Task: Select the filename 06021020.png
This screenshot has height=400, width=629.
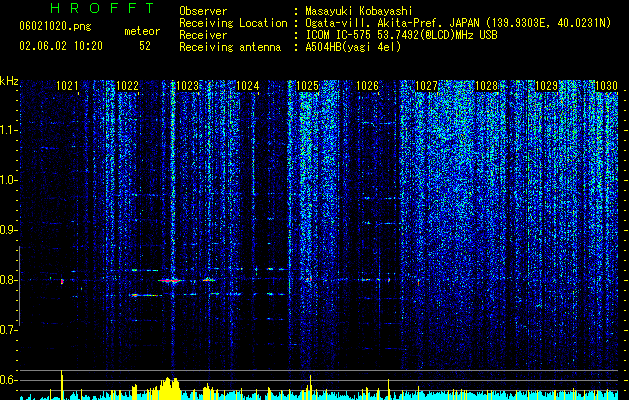Action: 55,26
